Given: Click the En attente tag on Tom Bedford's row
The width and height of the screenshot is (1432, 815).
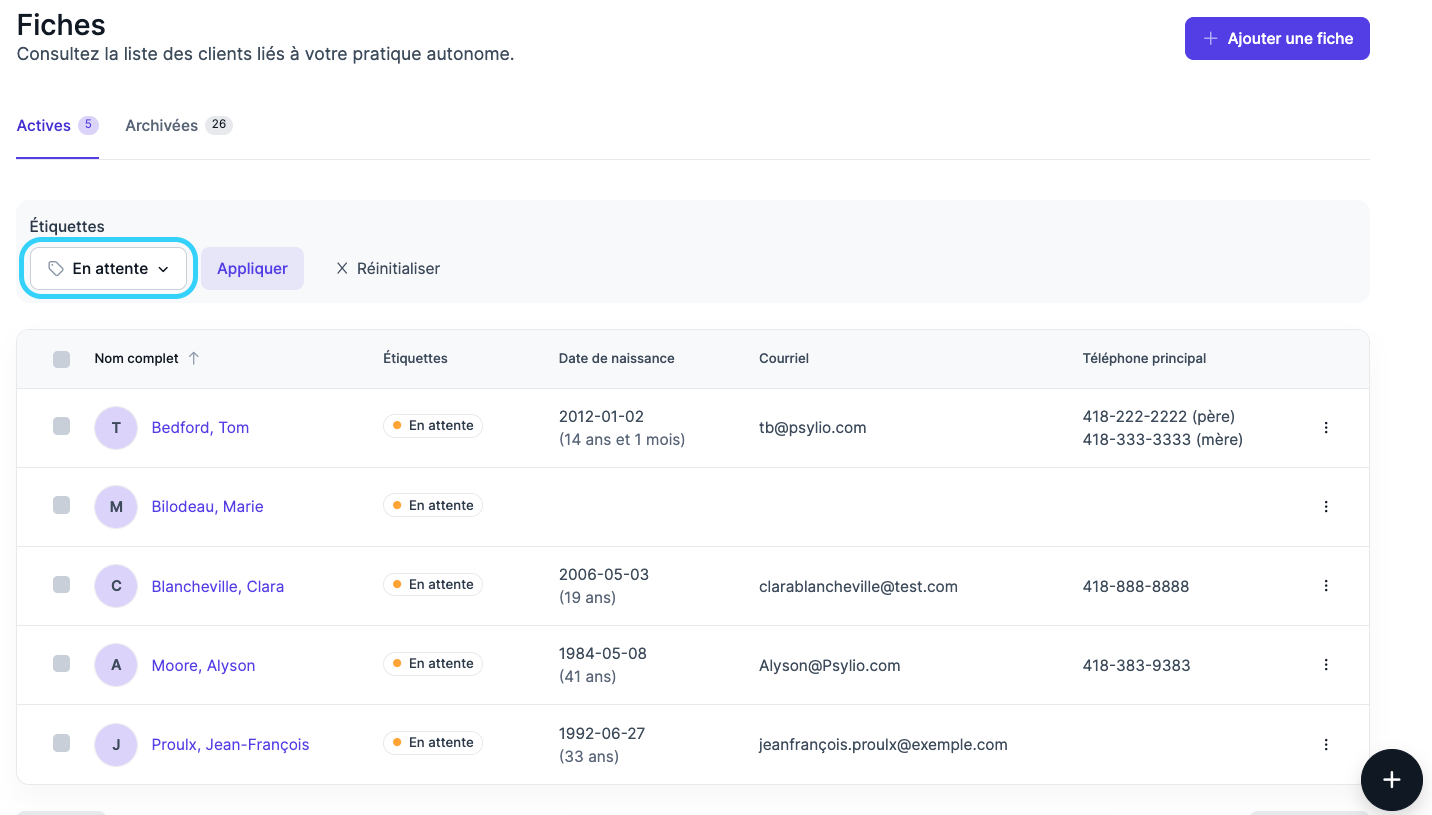Looking at the screenshot, I should pyautogui.click(x=433, y=426).
